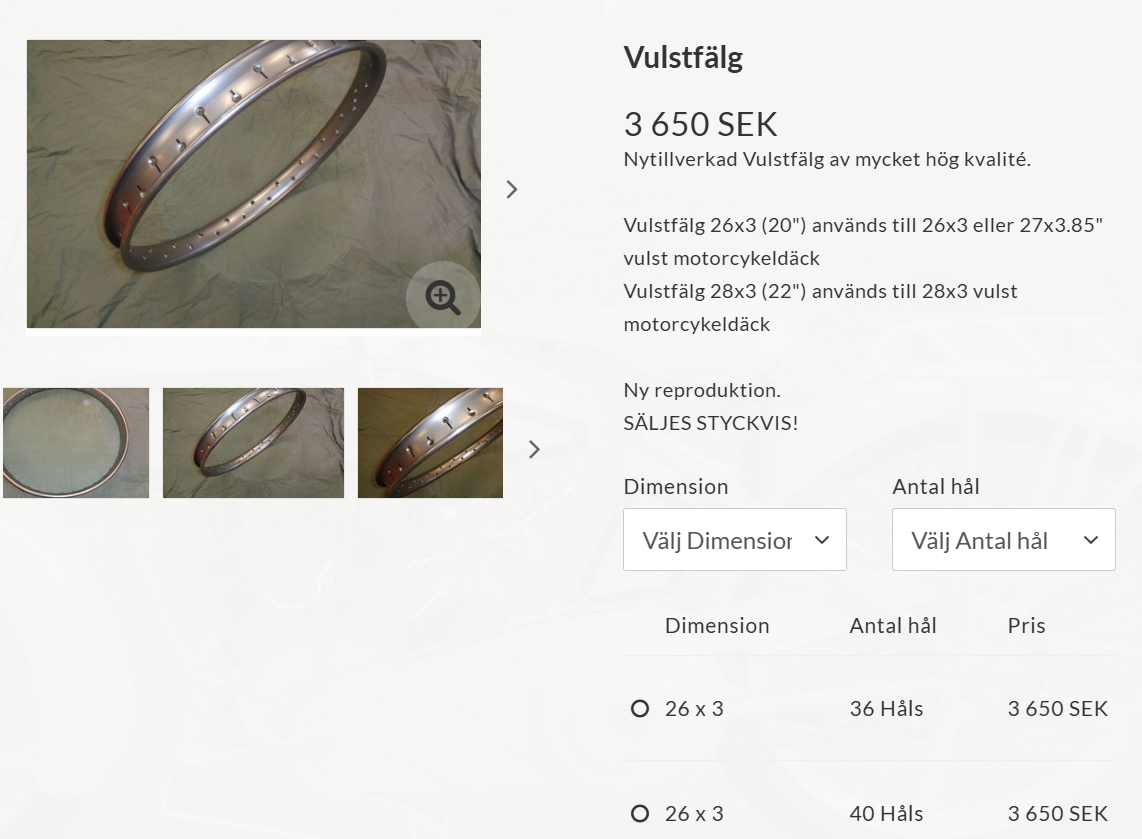Click the magnifier zoom icon on main image
Viewport: 1142px width, 839px height.
click(442, 297)
